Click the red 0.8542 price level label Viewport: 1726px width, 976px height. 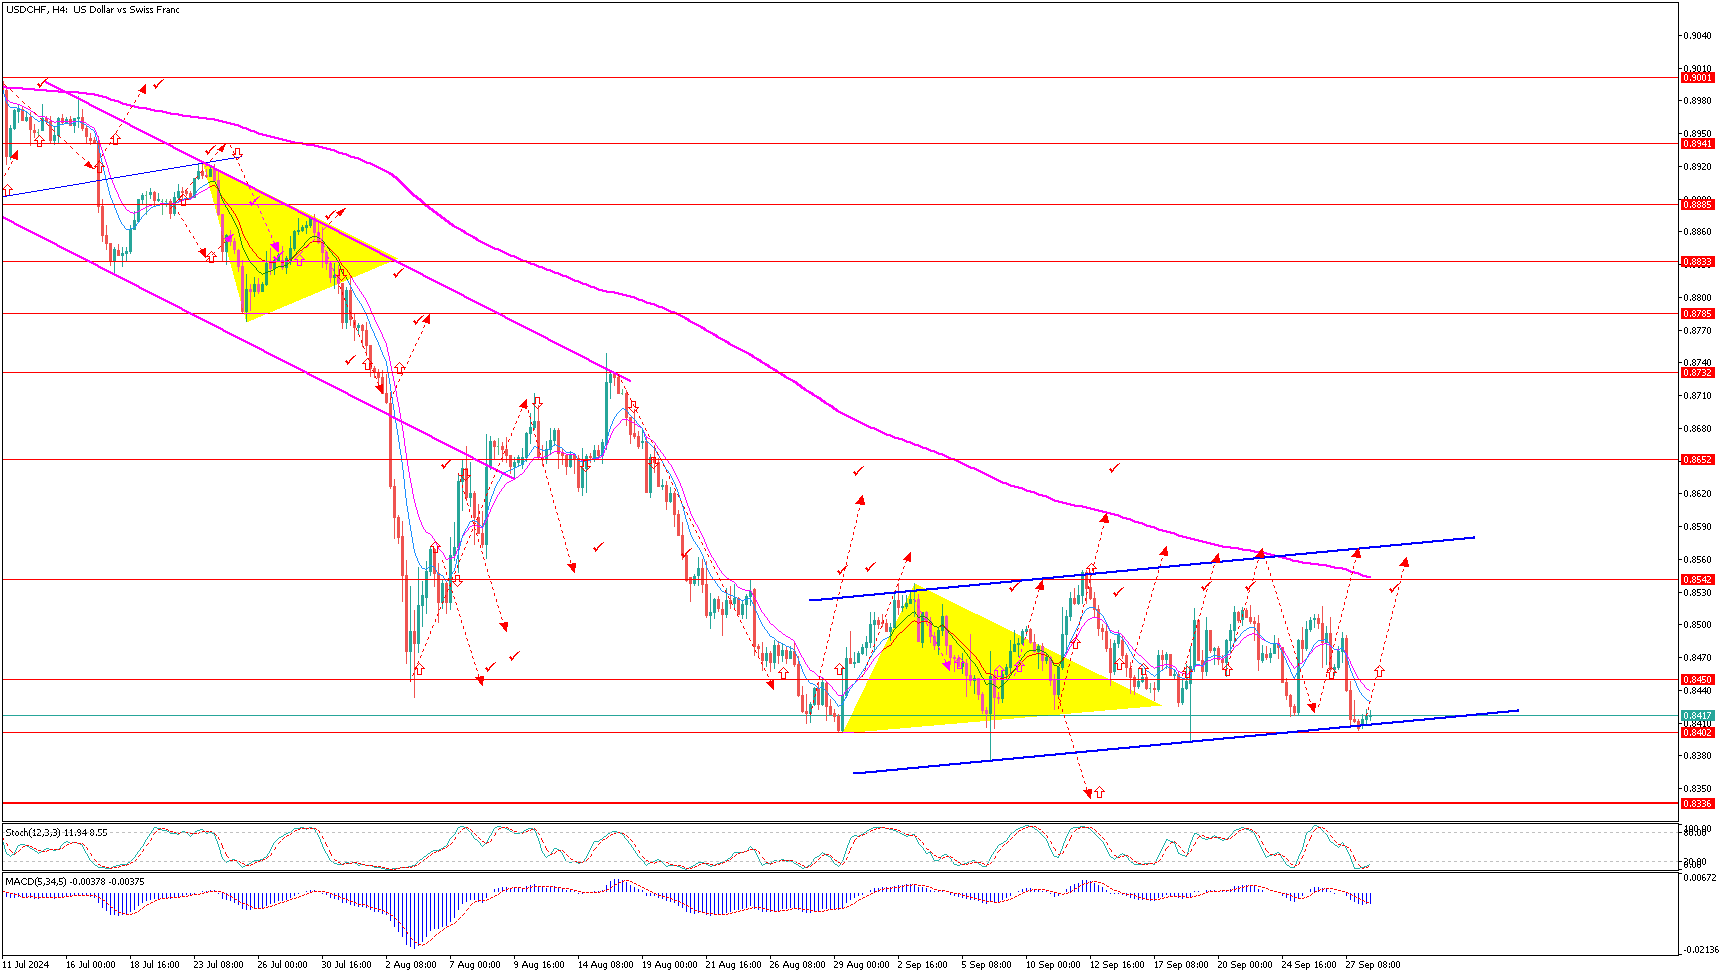(1697, 580)
